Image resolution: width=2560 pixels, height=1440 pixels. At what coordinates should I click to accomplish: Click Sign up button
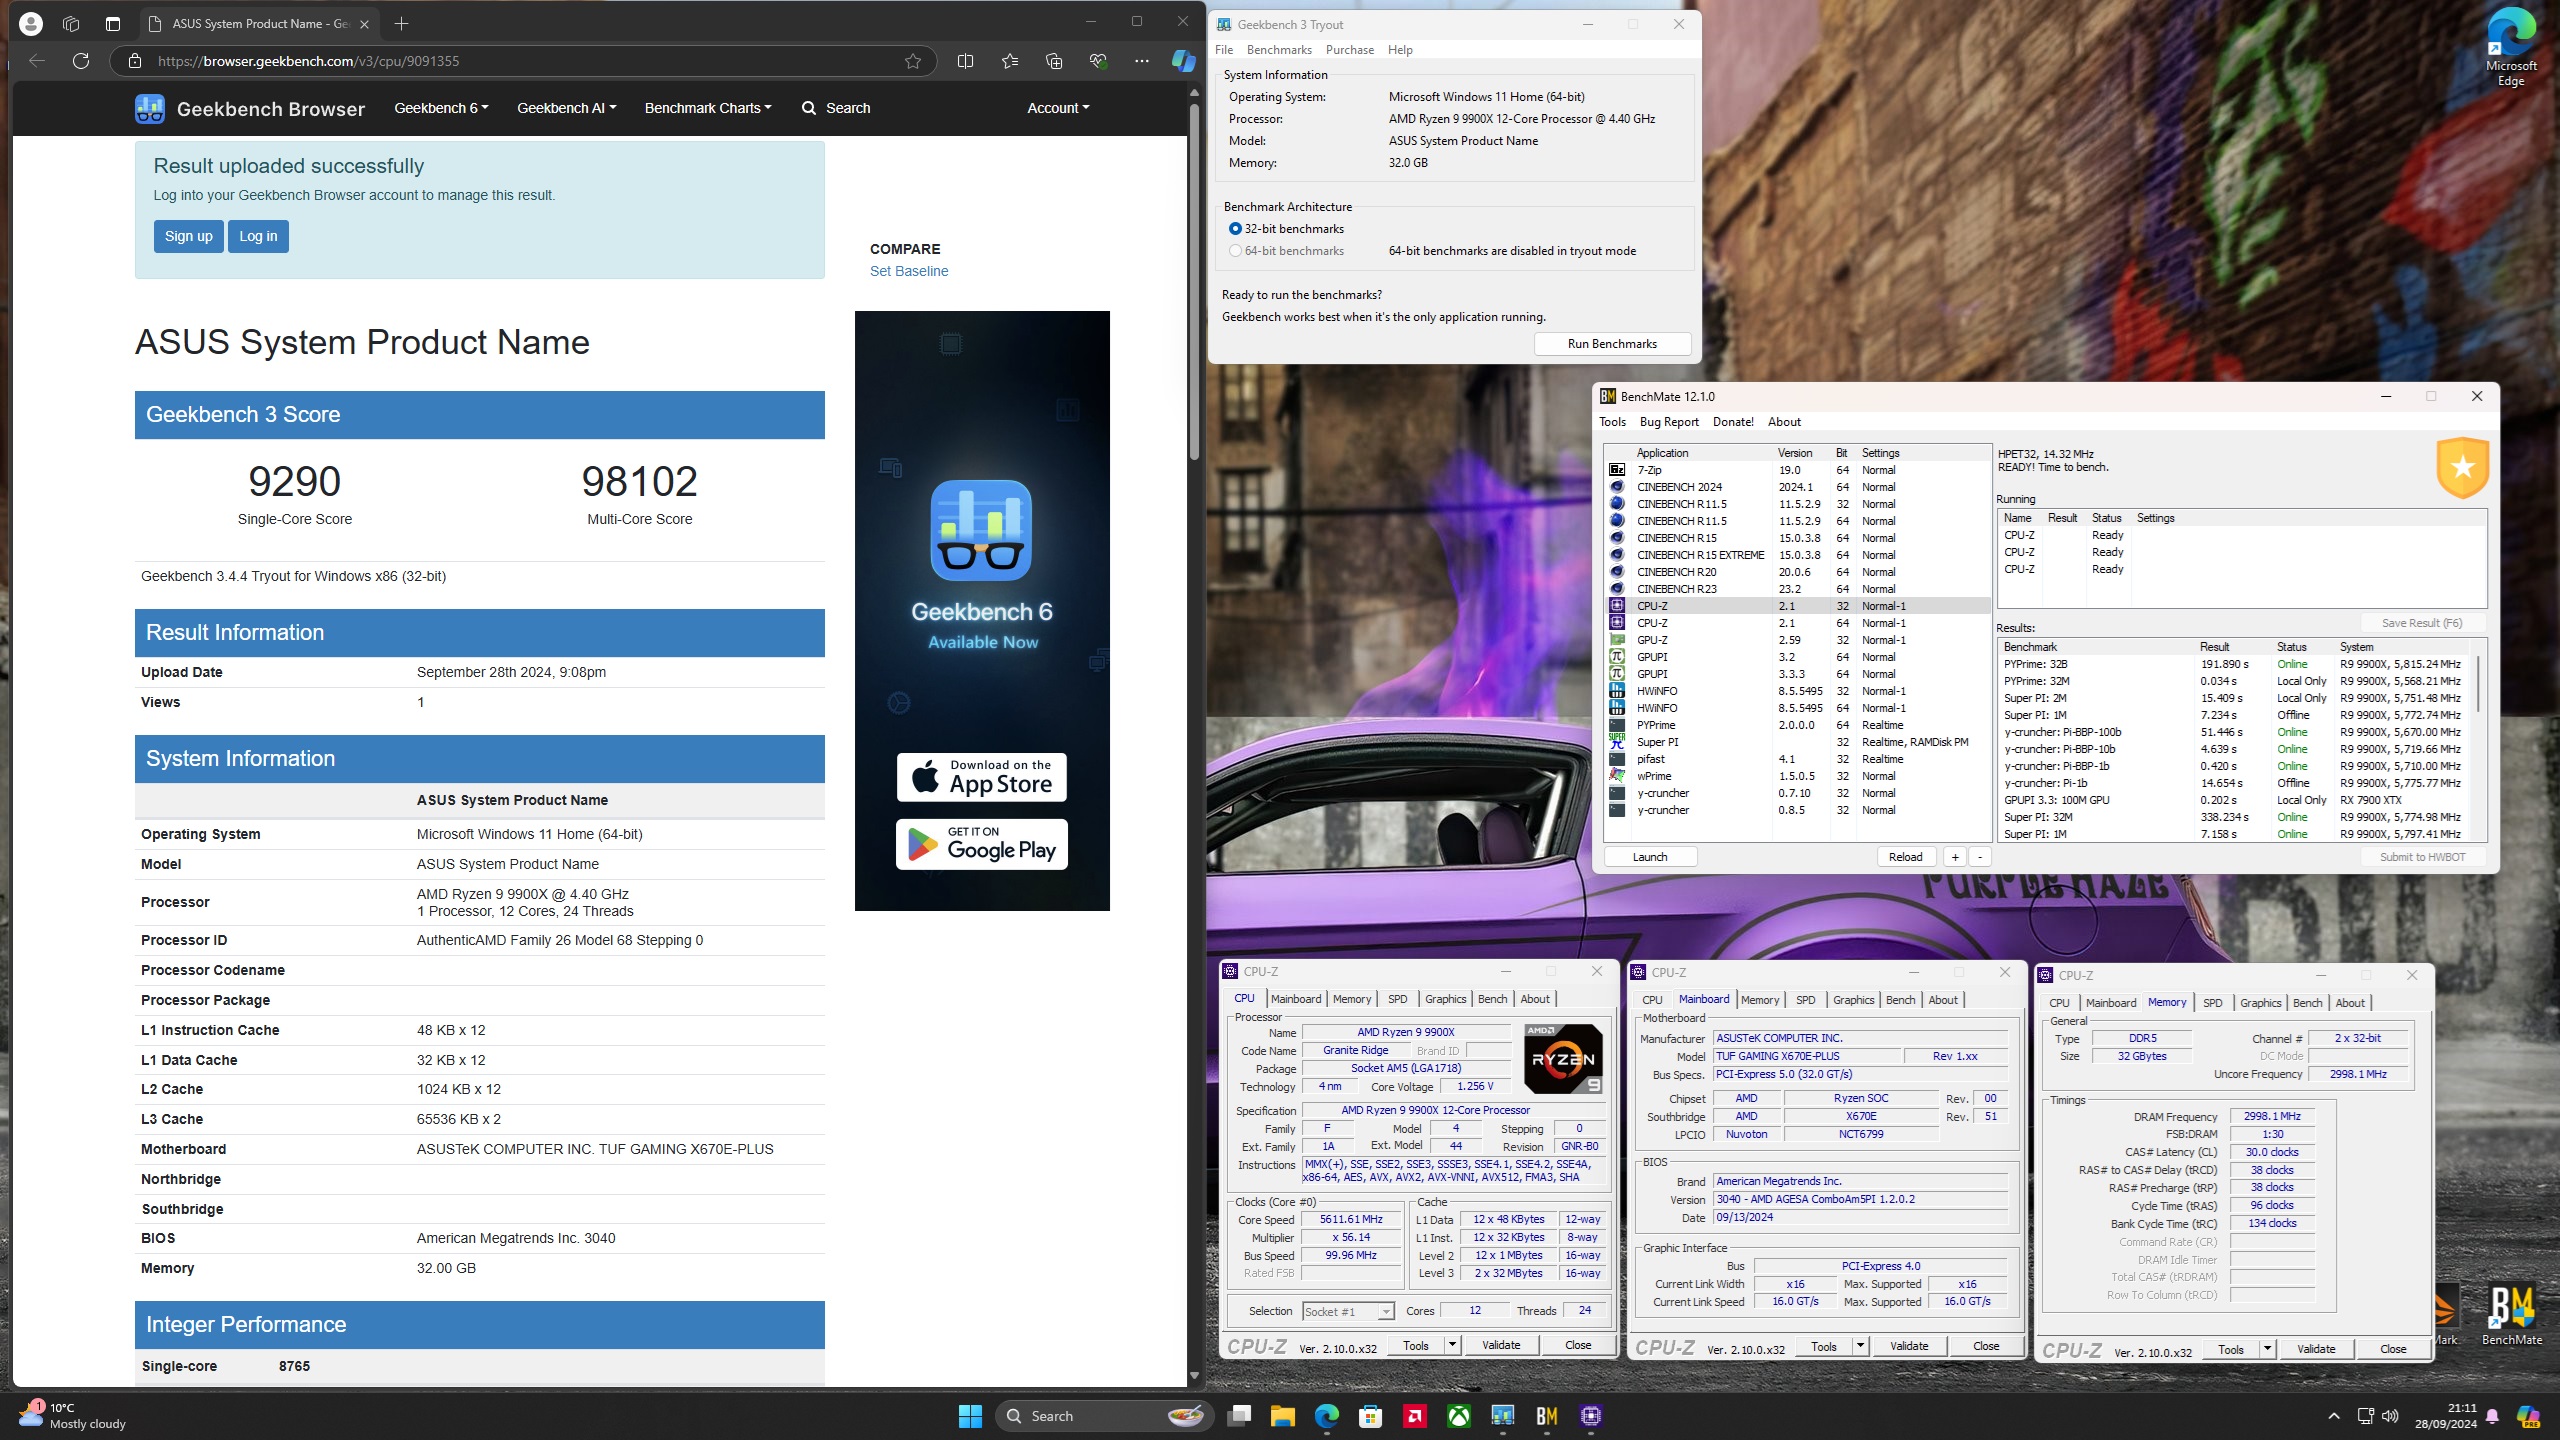point(189,236)
